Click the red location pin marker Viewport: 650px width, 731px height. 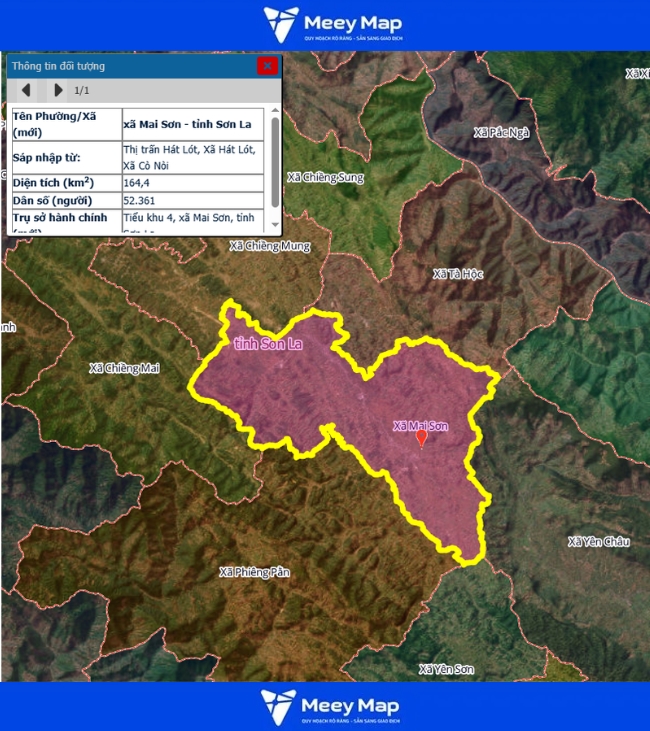coord(421,437)
